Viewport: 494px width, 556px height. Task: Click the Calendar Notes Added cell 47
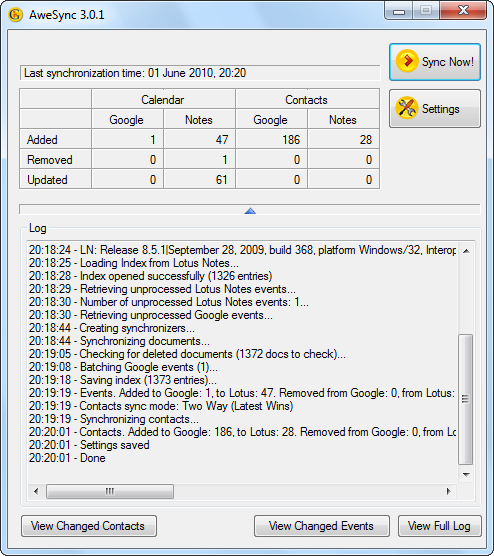(199, 140)
